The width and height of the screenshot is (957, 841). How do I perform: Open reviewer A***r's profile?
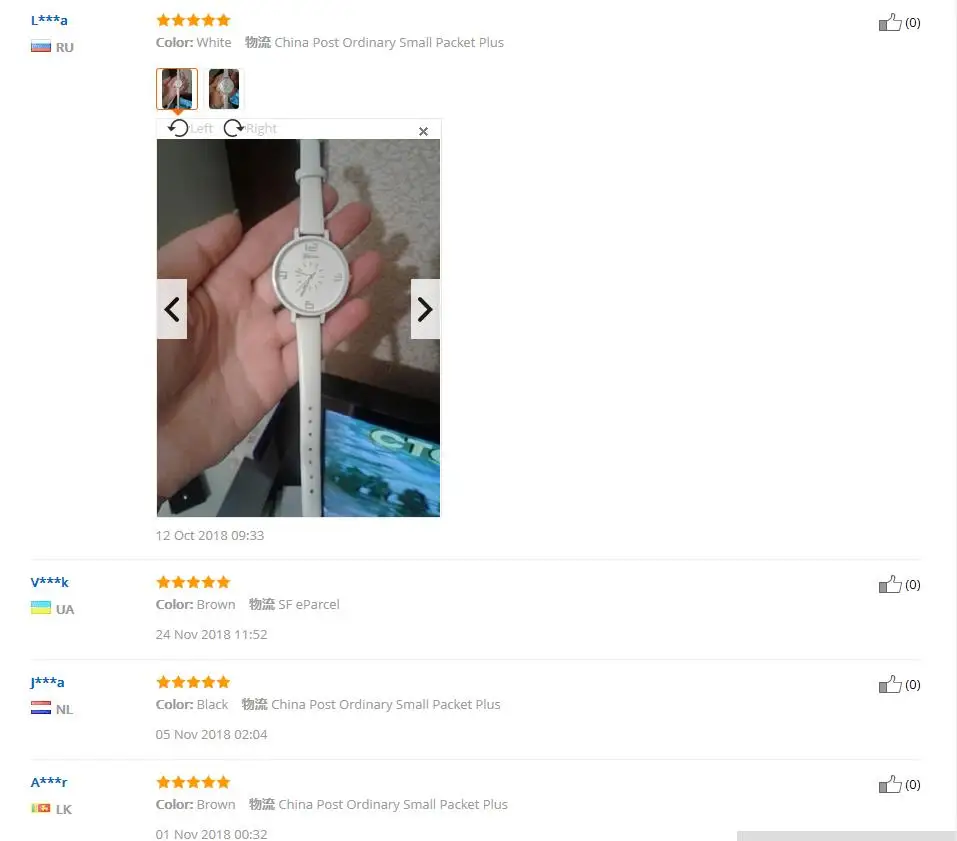coord(49,782)
